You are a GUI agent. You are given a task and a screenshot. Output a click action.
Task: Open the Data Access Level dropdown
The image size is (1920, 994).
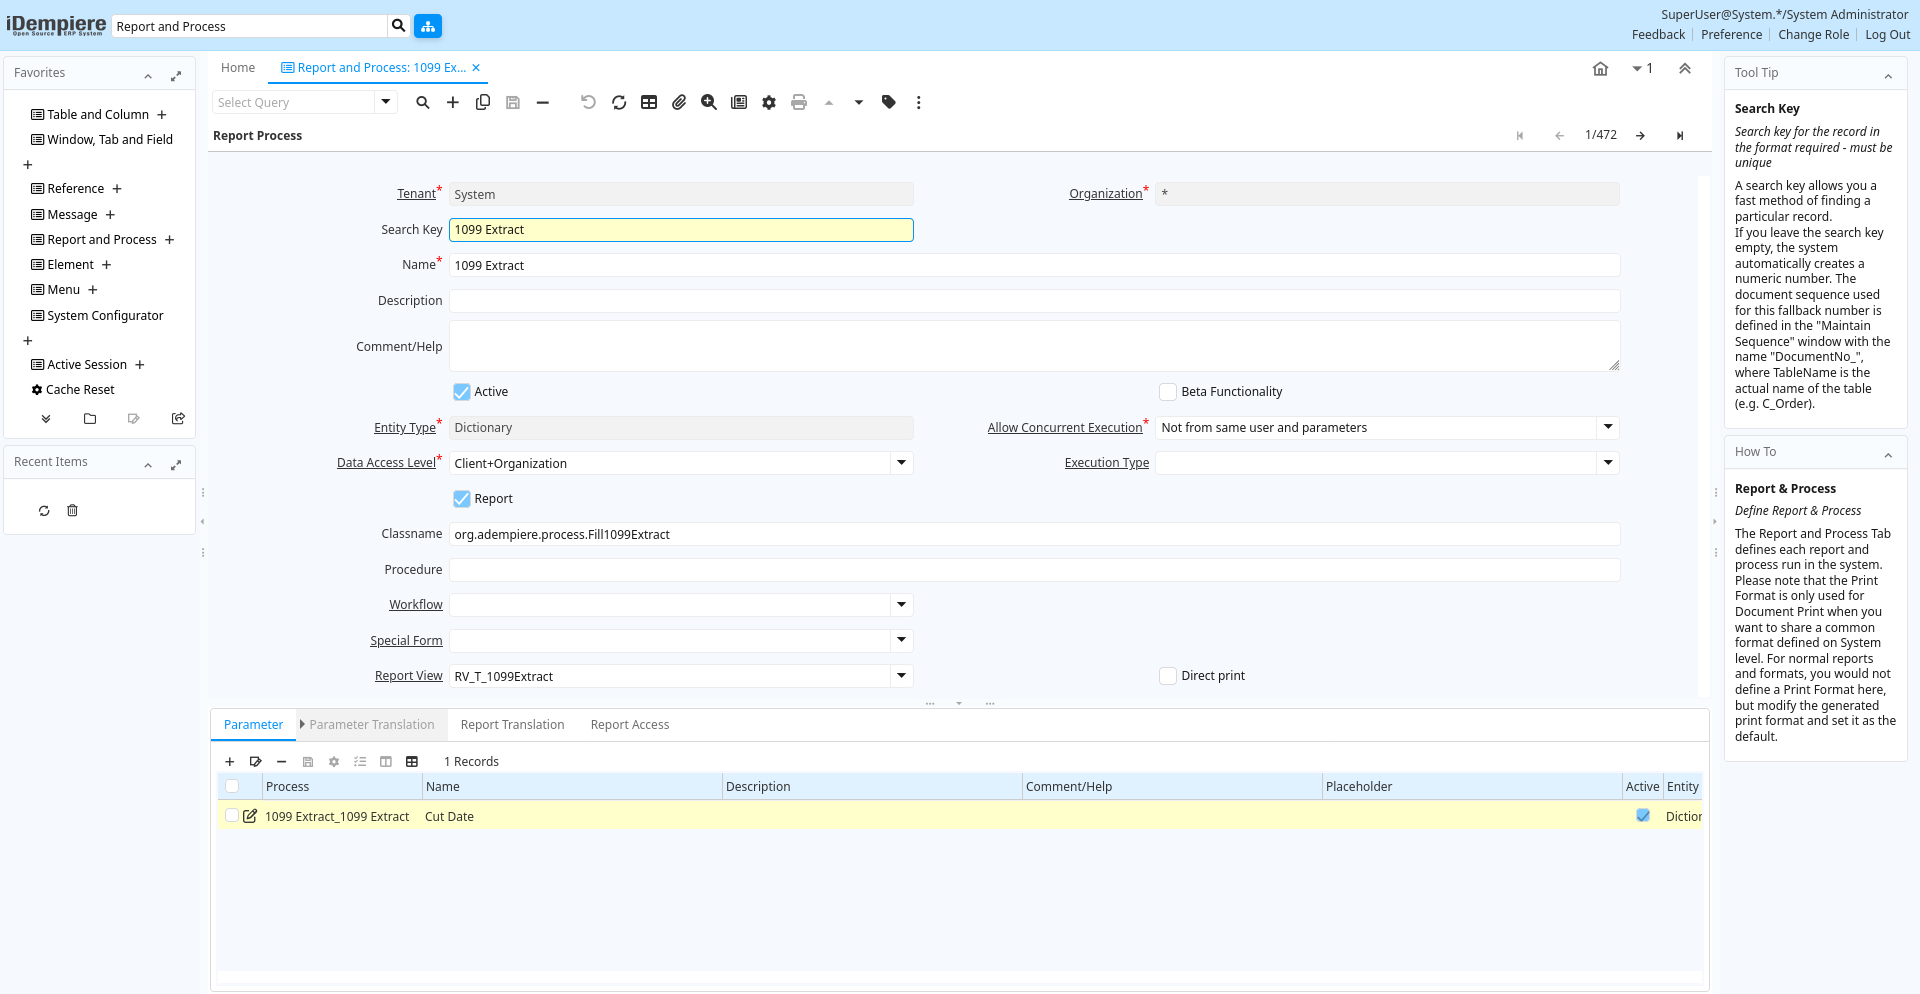tap(901, 463)
